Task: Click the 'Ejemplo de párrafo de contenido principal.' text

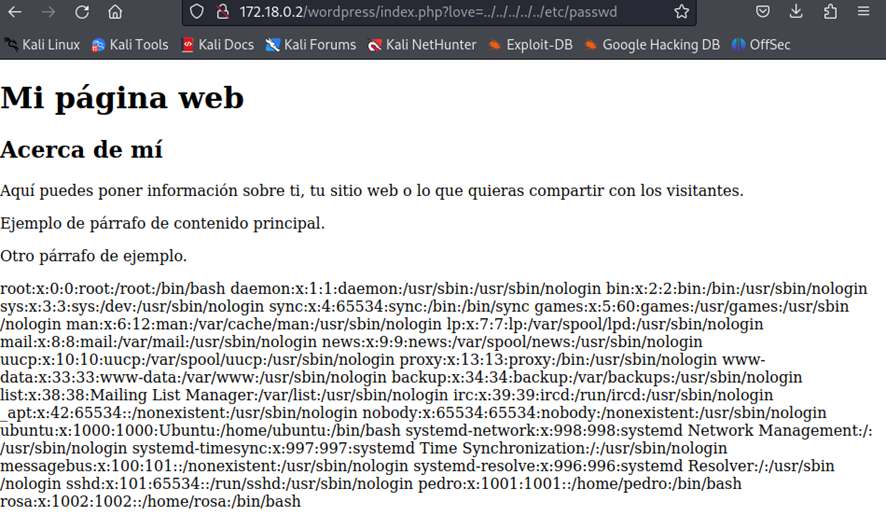Action: pyautogui.click(x=163, y=223)
